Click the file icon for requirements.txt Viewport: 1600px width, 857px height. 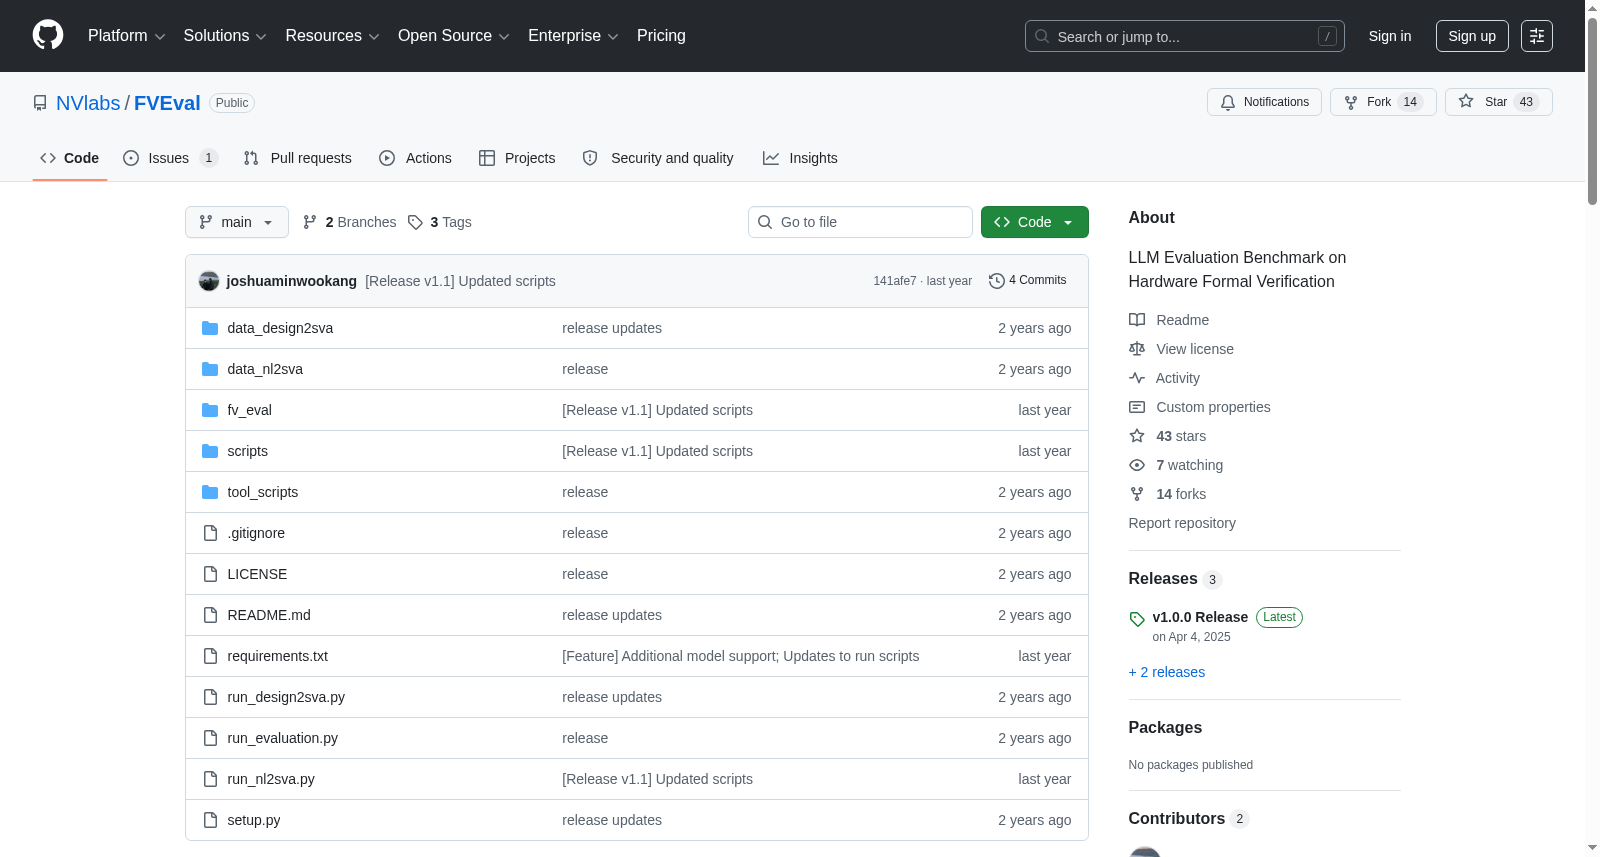210,656
